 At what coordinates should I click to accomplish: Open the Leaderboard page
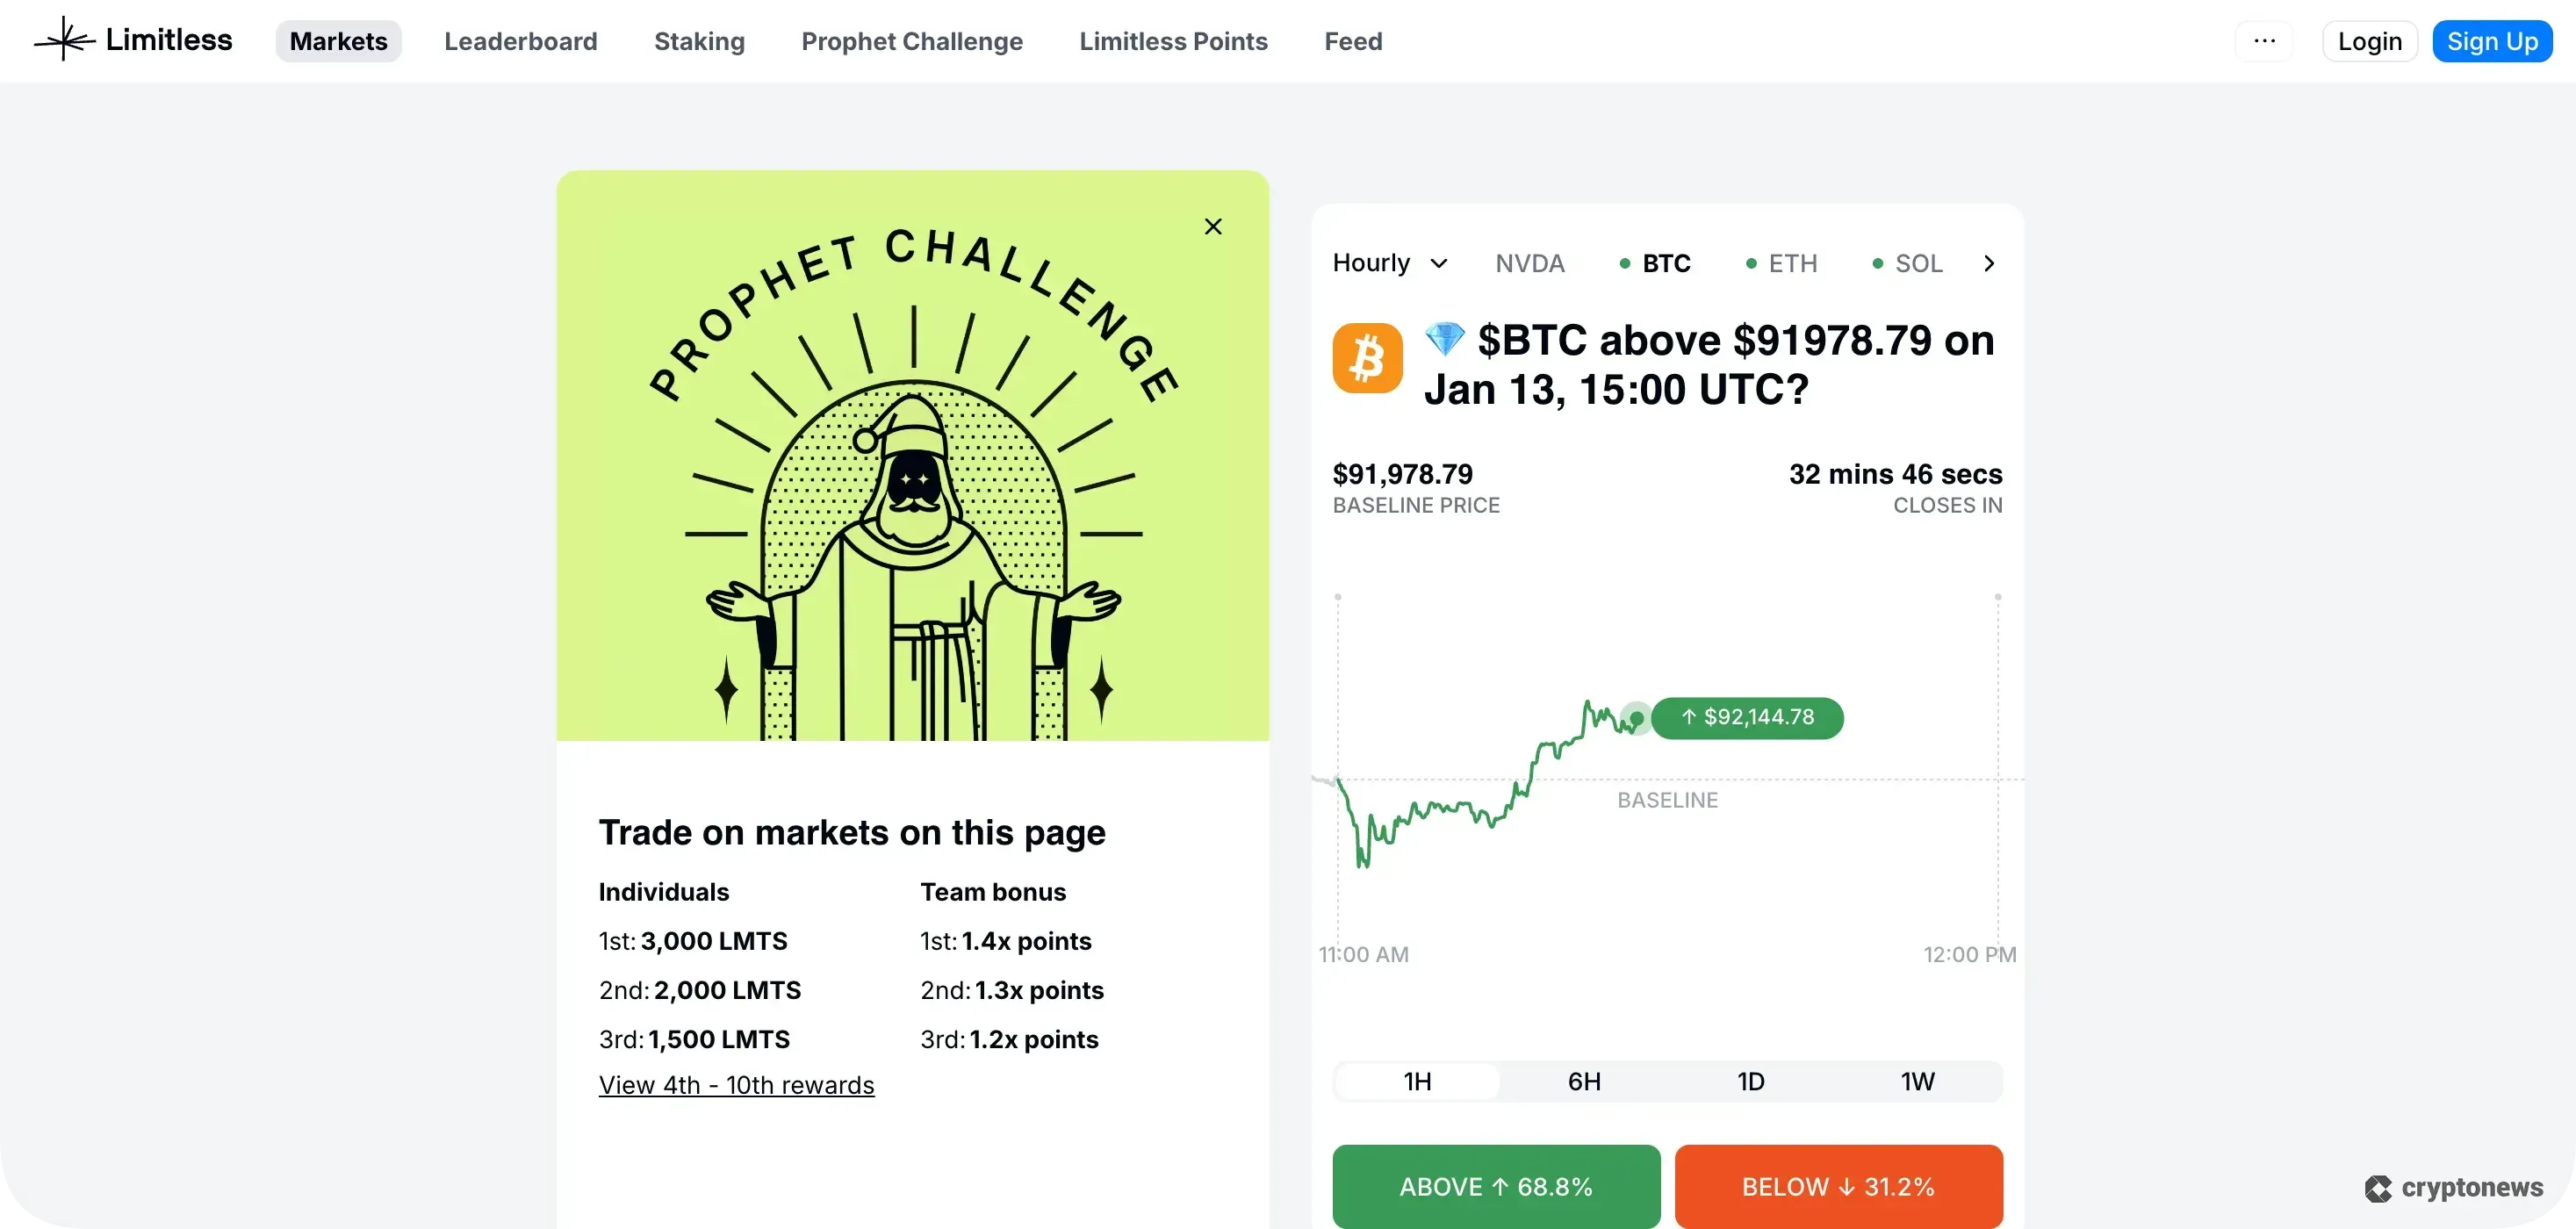(x=521, y=41)
